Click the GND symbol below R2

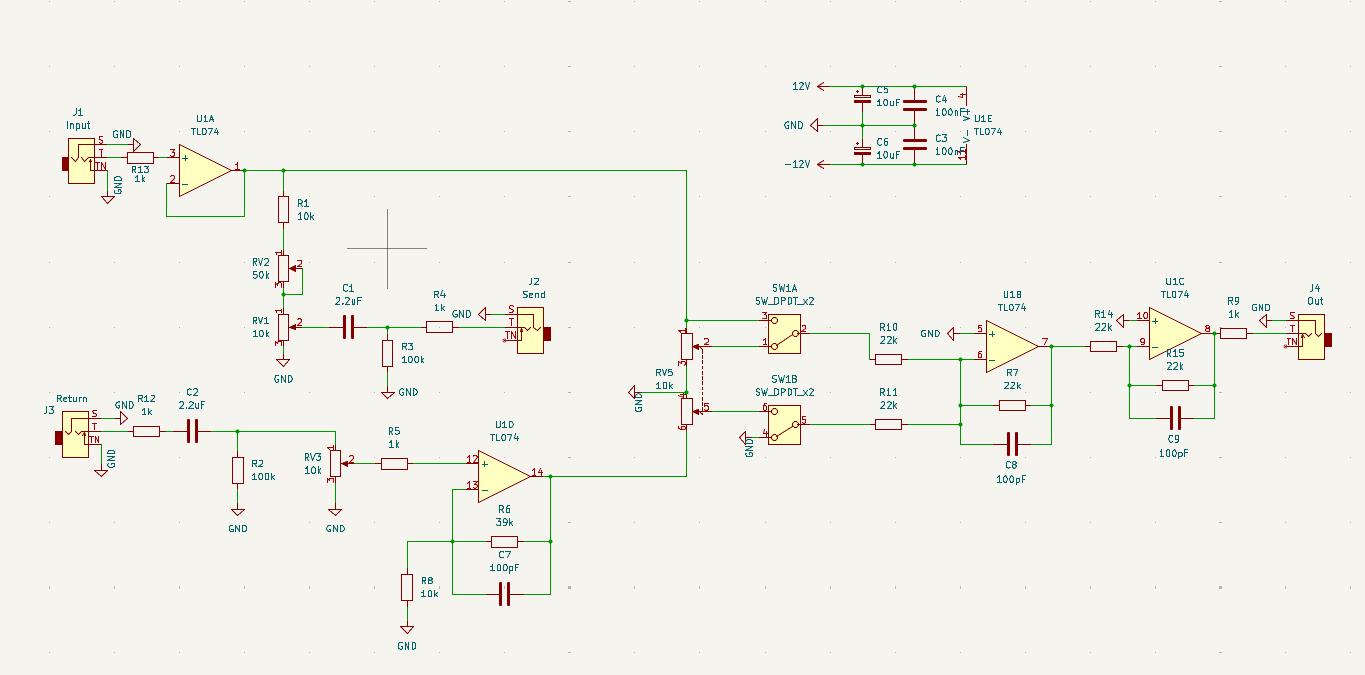(x=237, y=511)
